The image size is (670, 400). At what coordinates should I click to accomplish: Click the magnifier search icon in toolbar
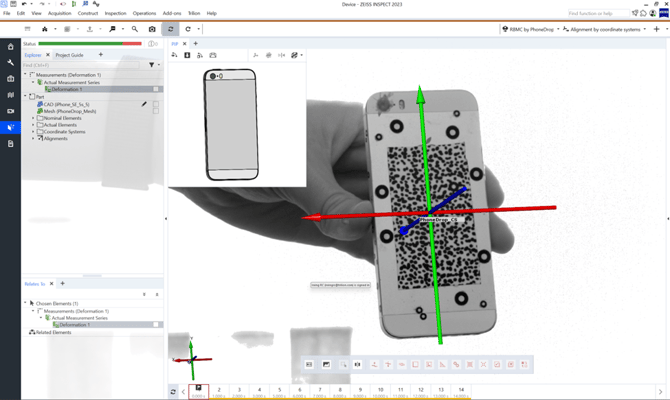[x=135, y=29]
